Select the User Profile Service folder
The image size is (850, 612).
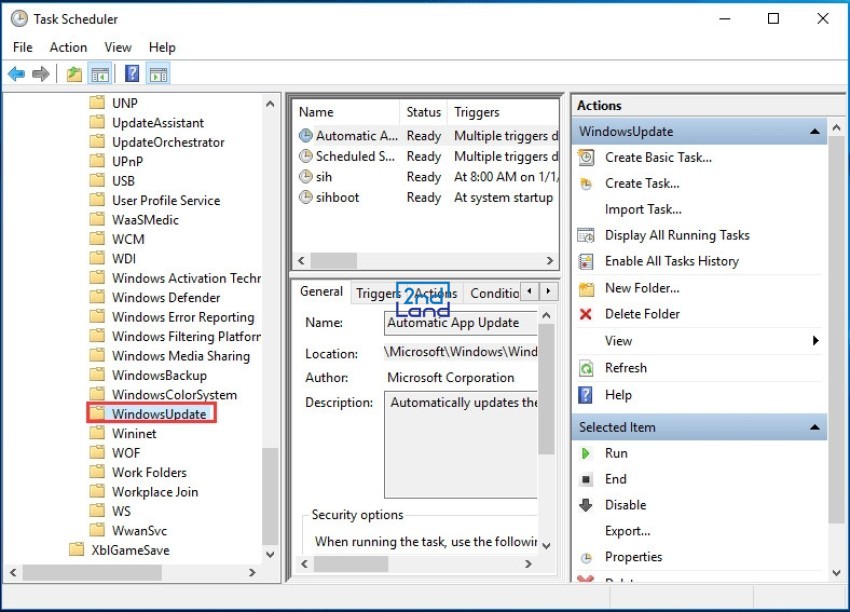click(166, 200)
